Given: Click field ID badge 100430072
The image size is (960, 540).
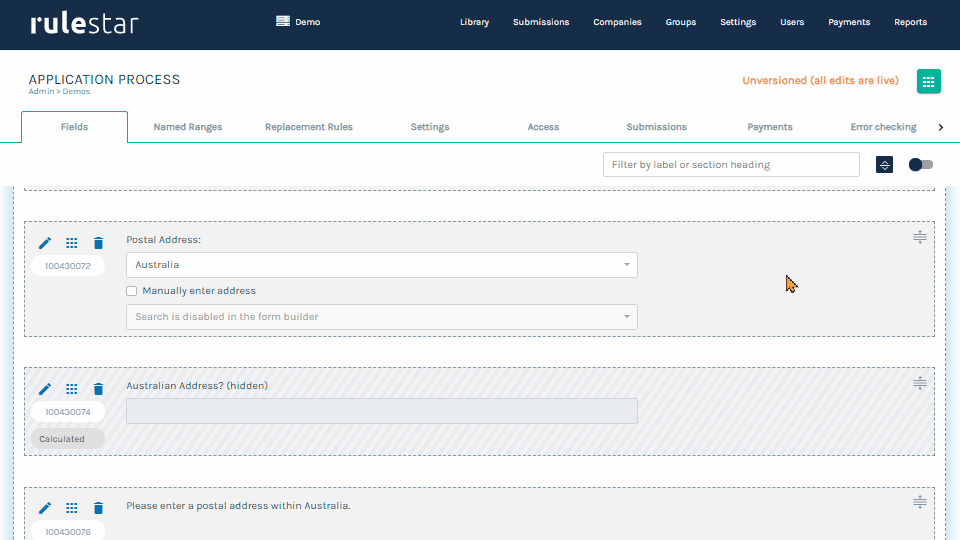Looking at the screenshot, I should (68, 266).
